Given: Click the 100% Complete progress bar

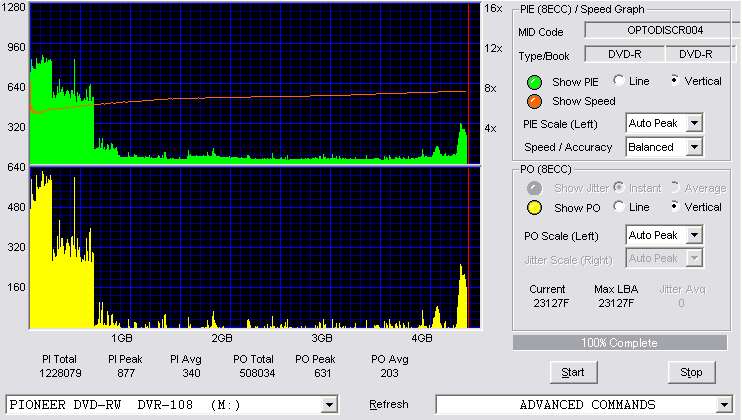Looking at the screenshot, I should point(620,343).
